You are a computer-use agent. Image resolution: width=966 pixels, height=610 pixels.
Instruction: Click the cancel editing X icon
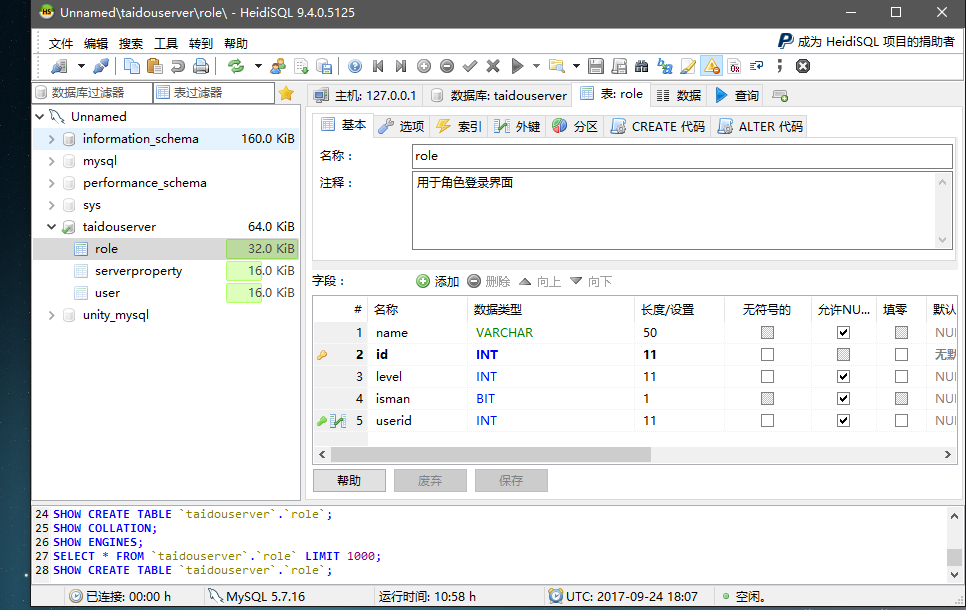(x=493, y=66)
